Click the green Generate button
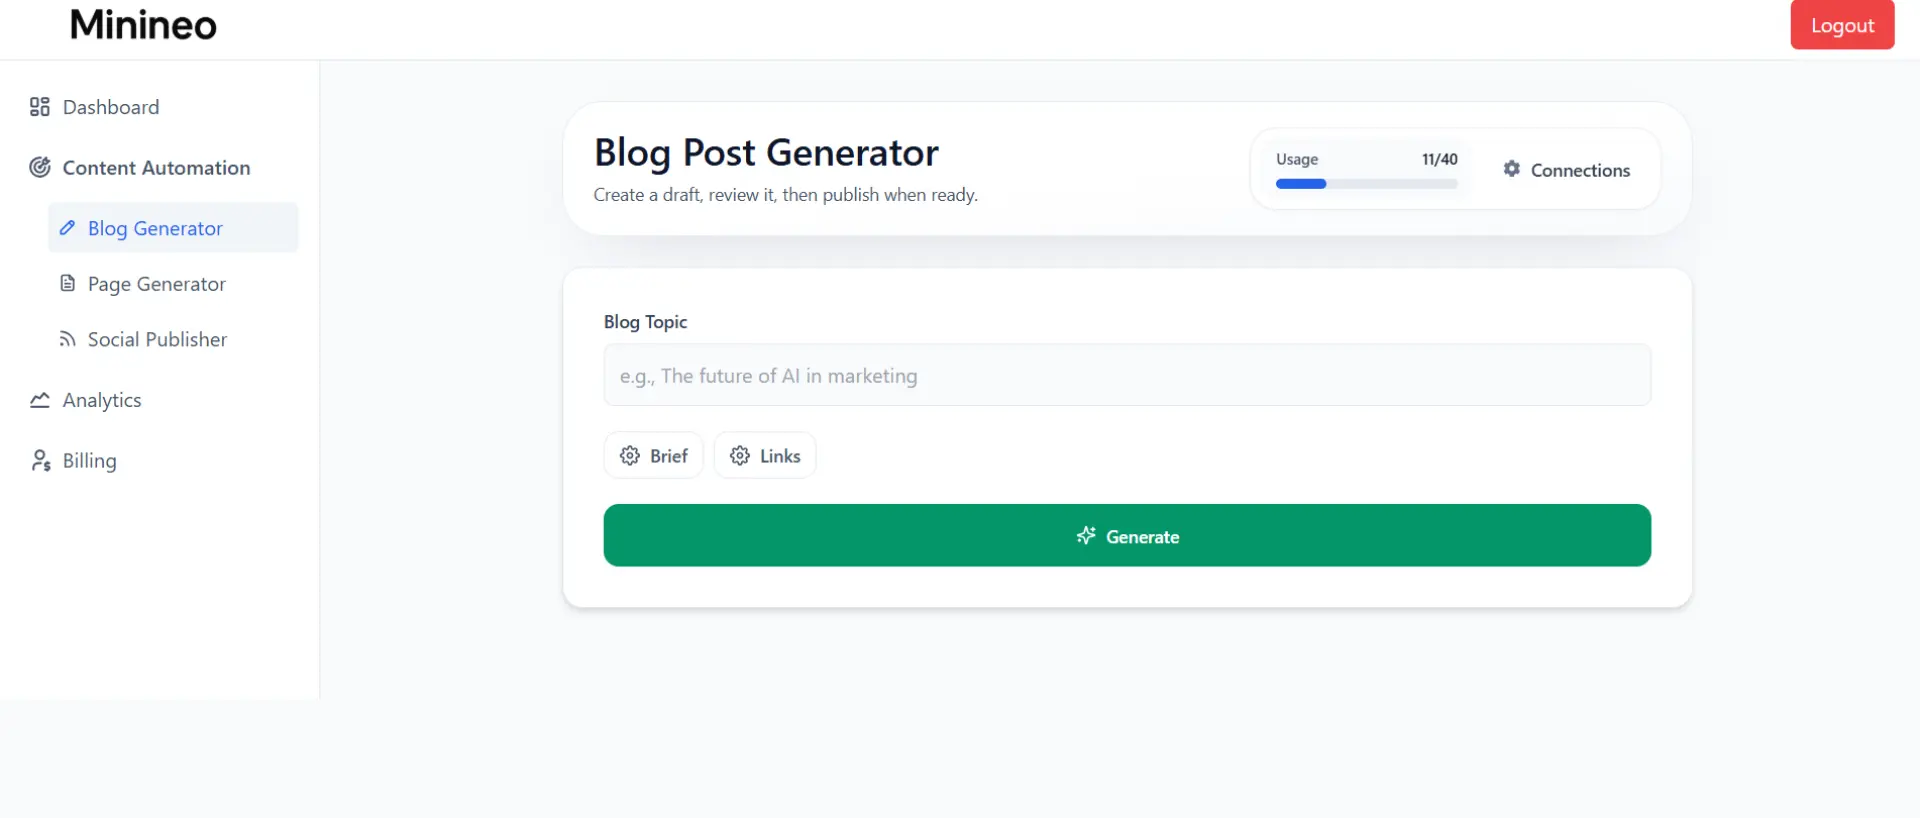This screenshot has height=818, width=1920. click(x=1127, y=536)
